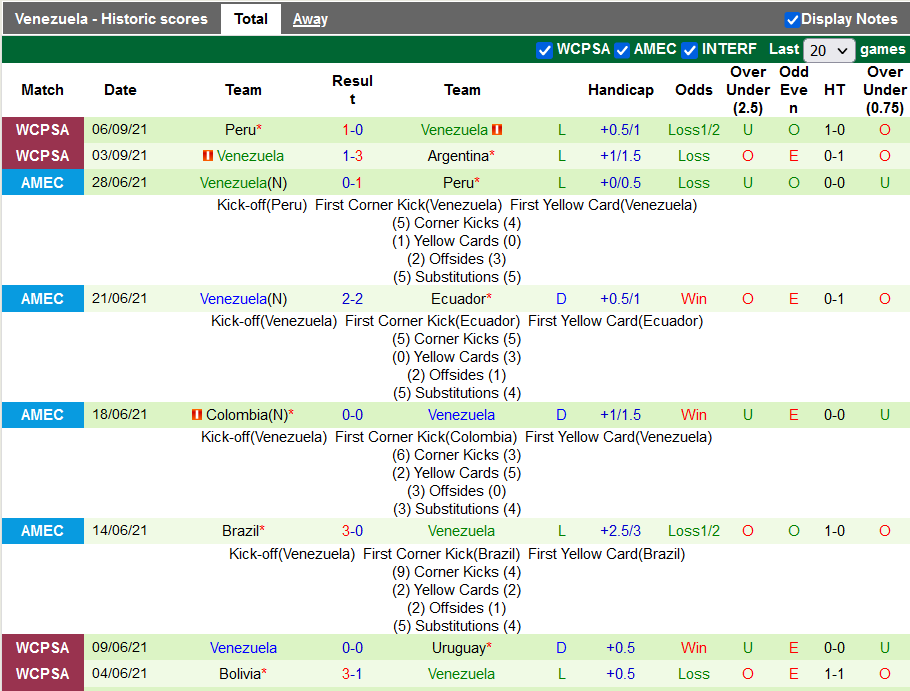Toggle the INTERF filter checkbox

tap(690, 50)
